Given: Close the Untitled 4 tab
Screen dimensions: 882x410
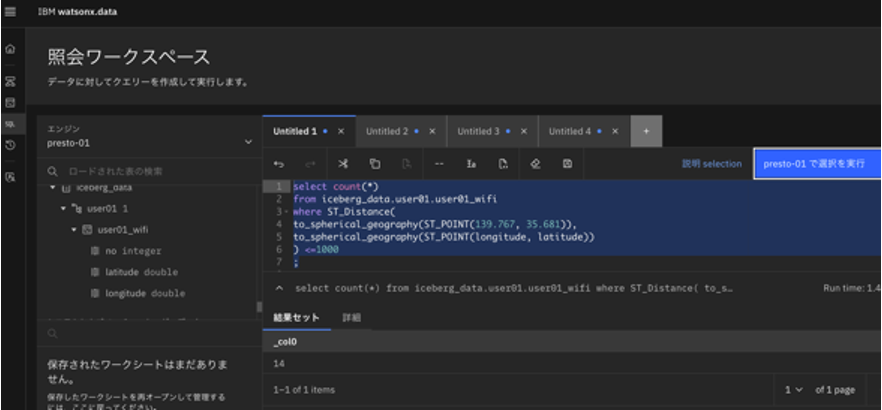Looking at the screenshot, I should pyautogui.click(x=615, y=132).
